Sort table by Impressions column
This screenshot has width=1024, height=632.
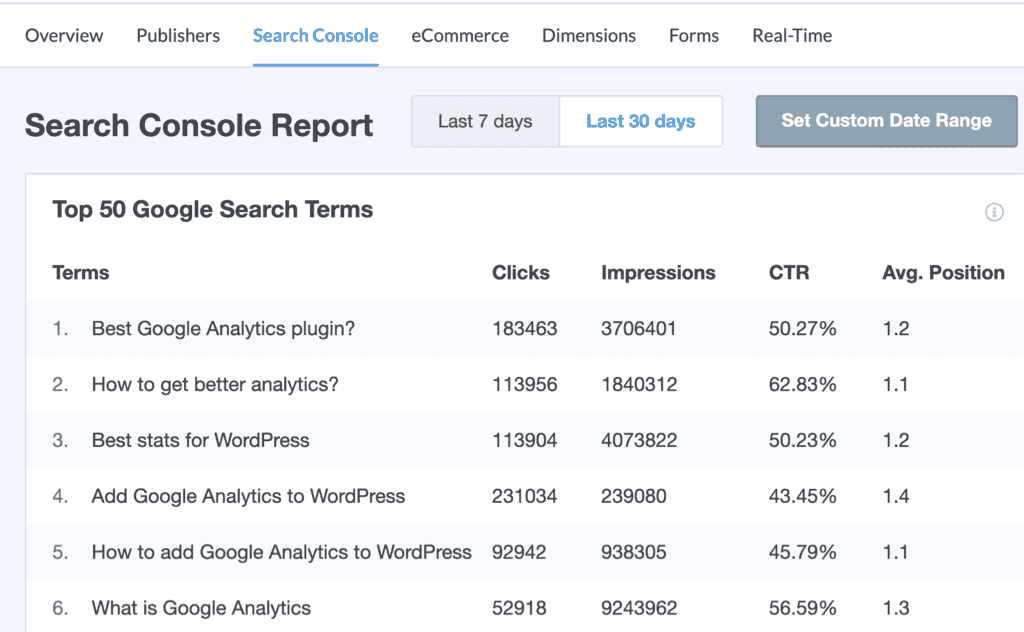point(657,272)
